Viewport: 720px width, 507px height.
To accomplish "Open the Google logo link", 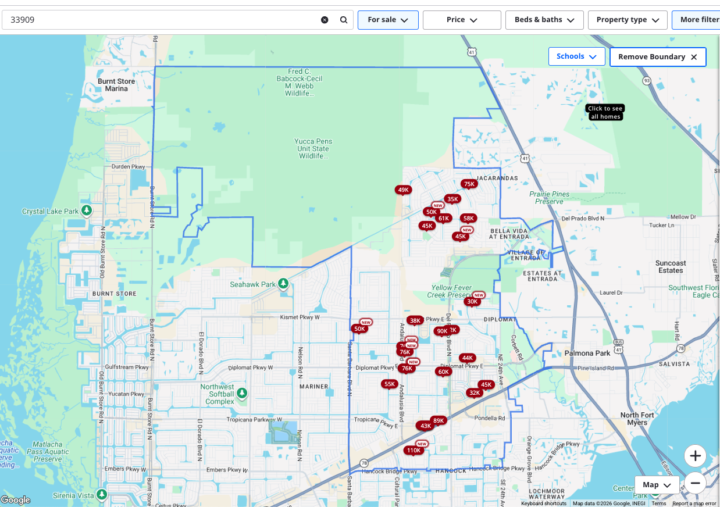I will (16, 500).
